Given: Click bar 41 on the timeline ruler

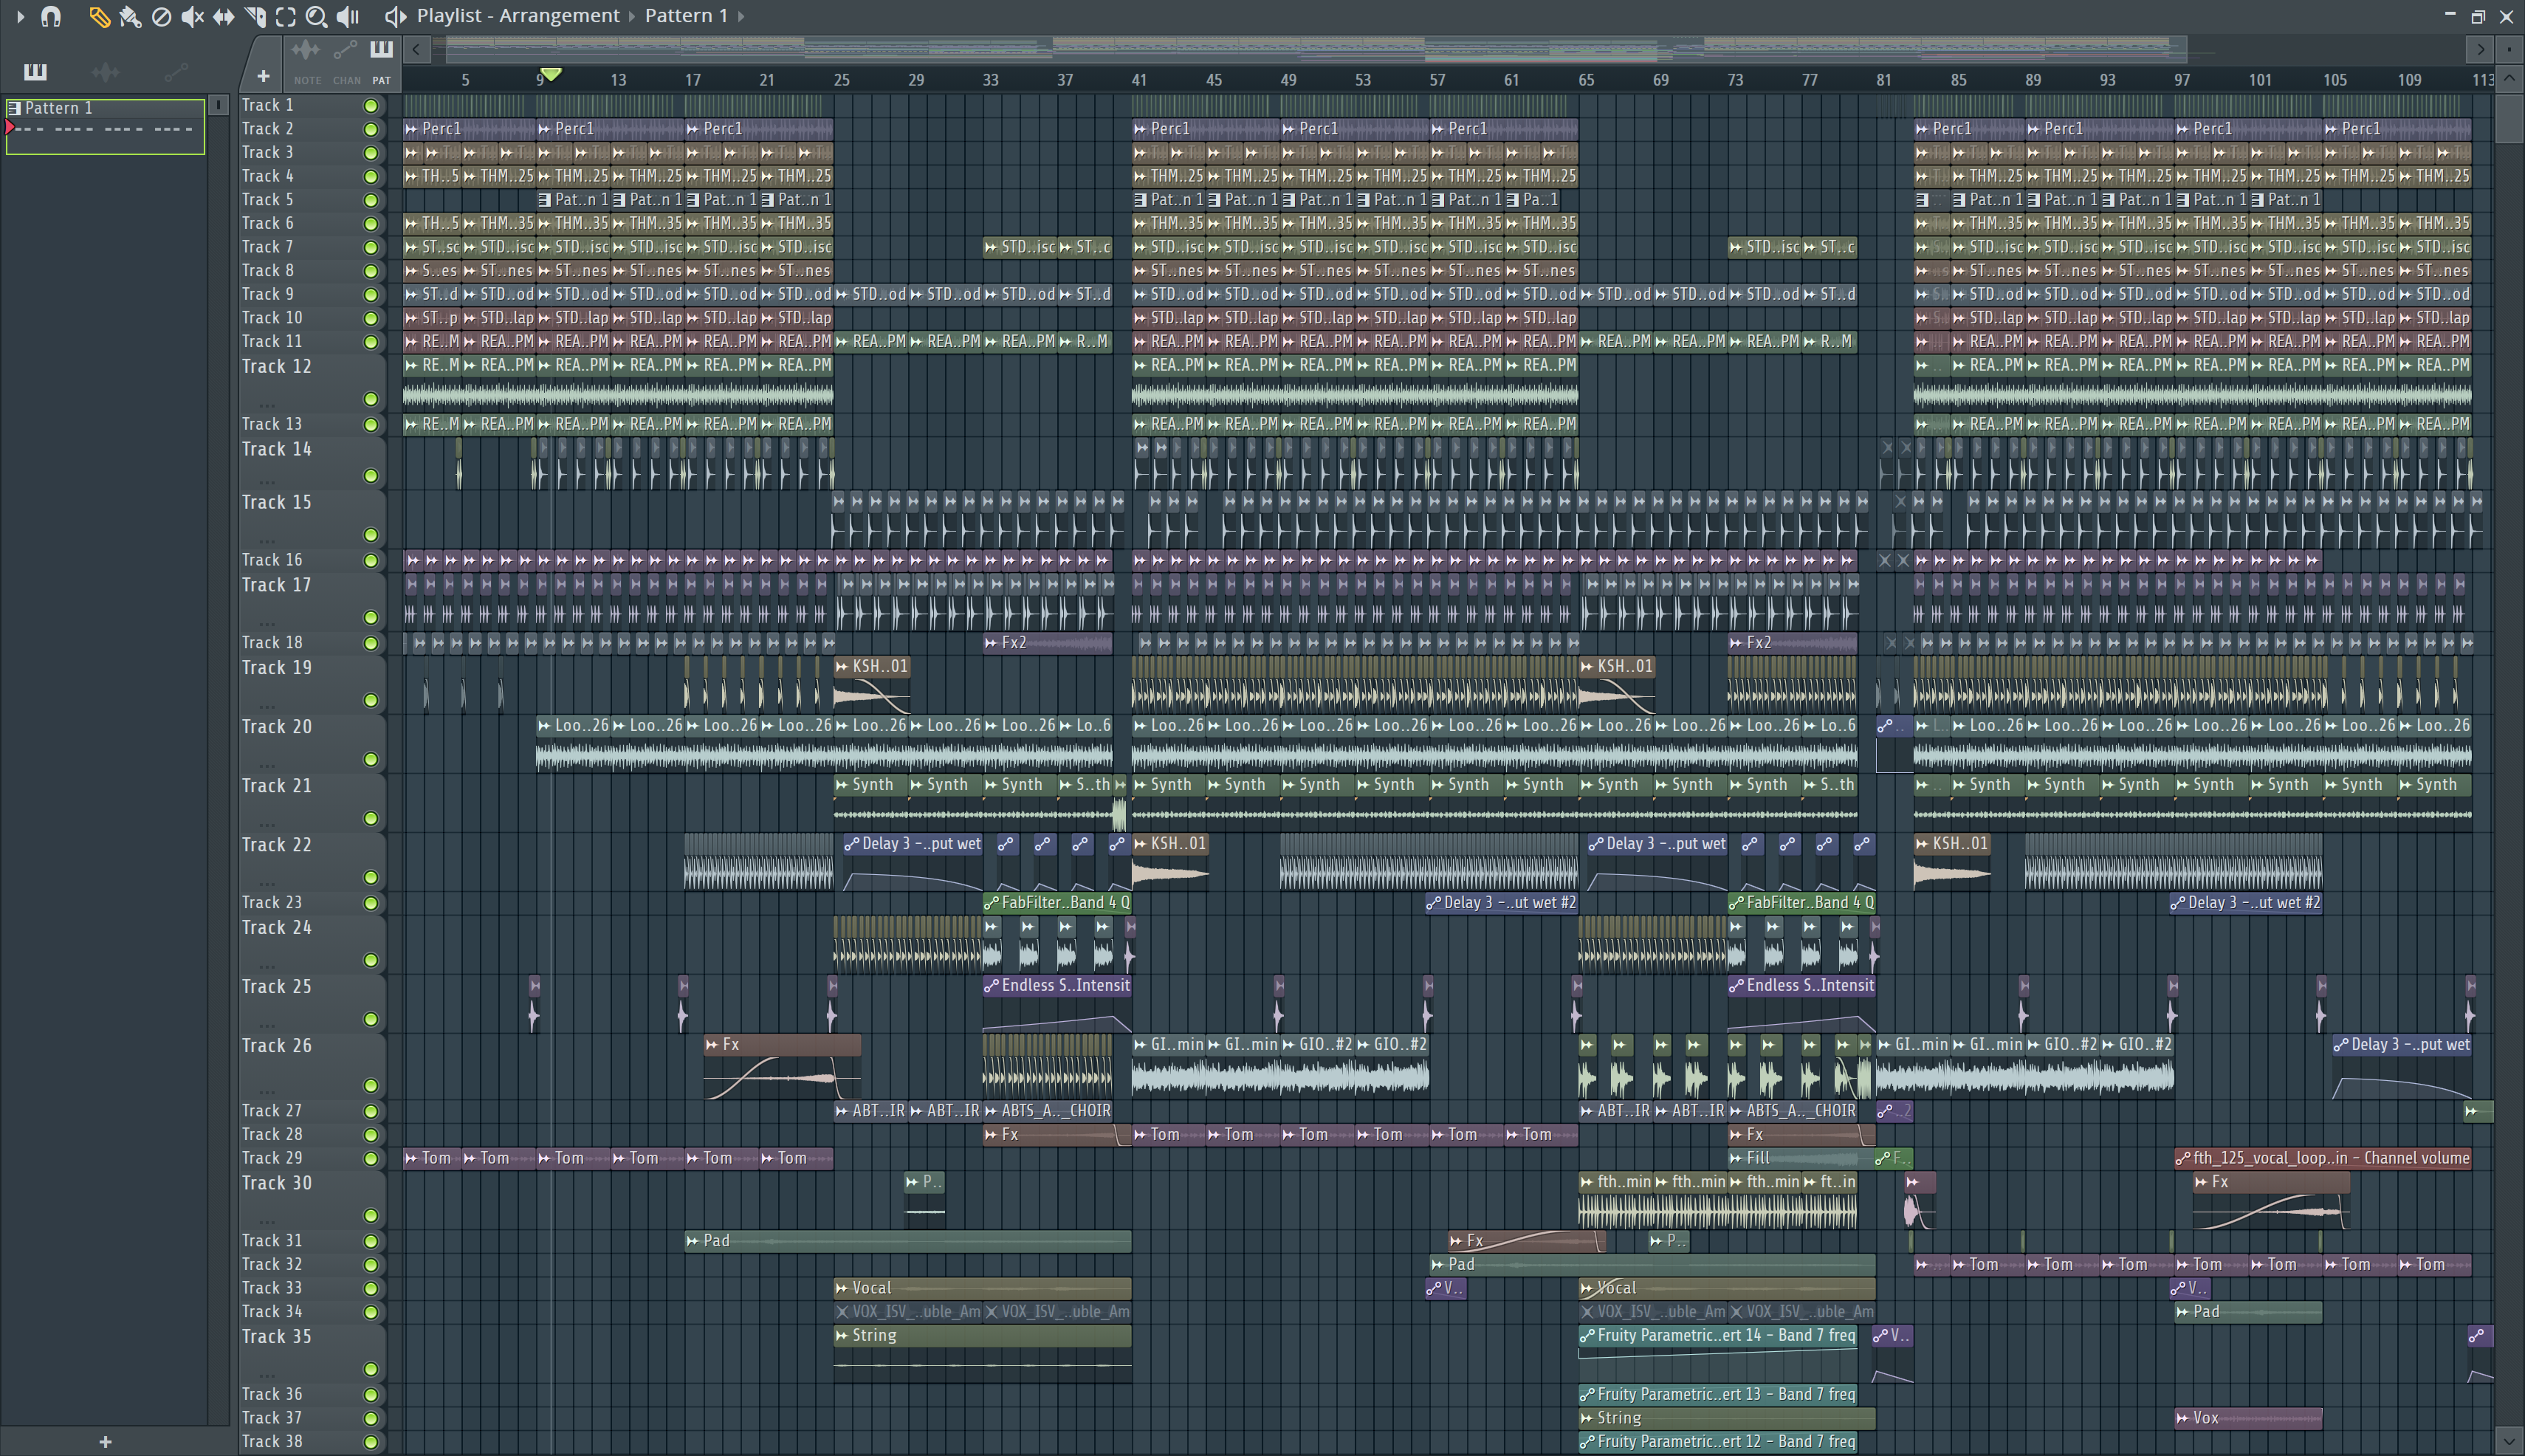Looking at the screenshot, I should [1139, 80].
